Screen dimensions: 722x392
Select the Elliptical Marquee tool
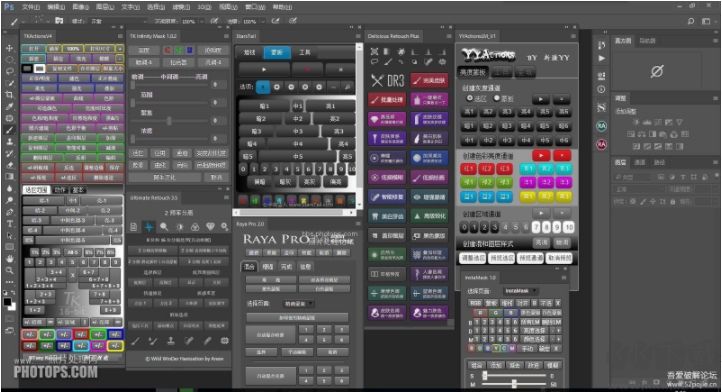pyautogui.click(x=9, y=59)
